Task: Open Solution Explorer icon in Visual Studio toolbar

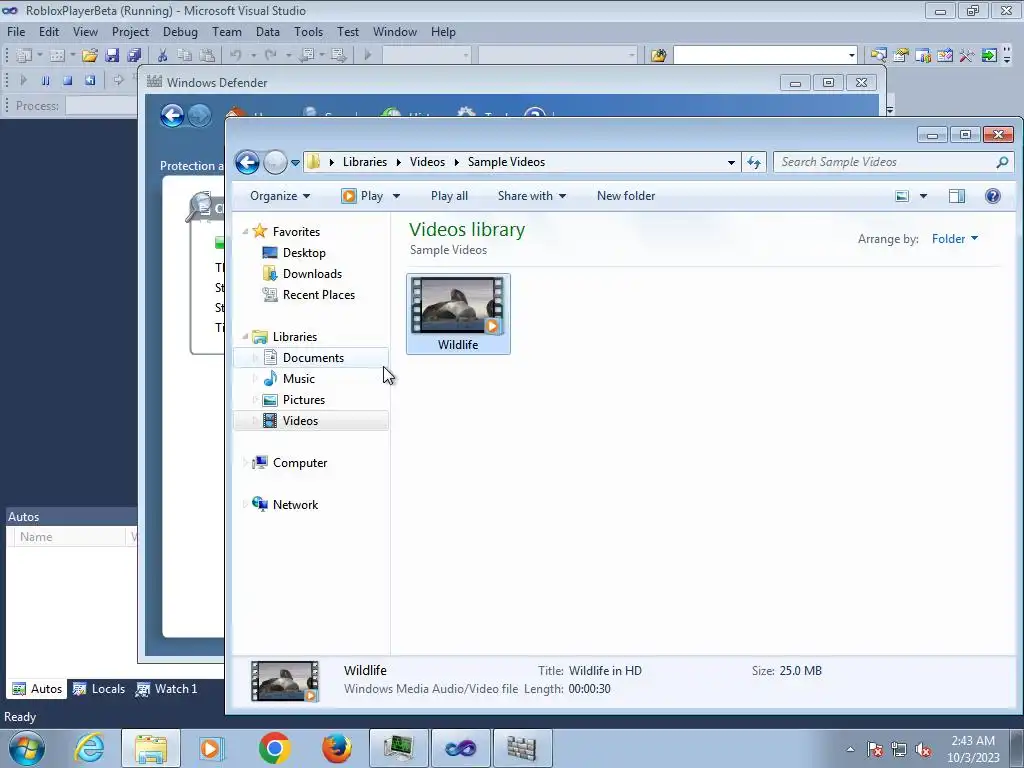Action: click(x=878, y=56)
